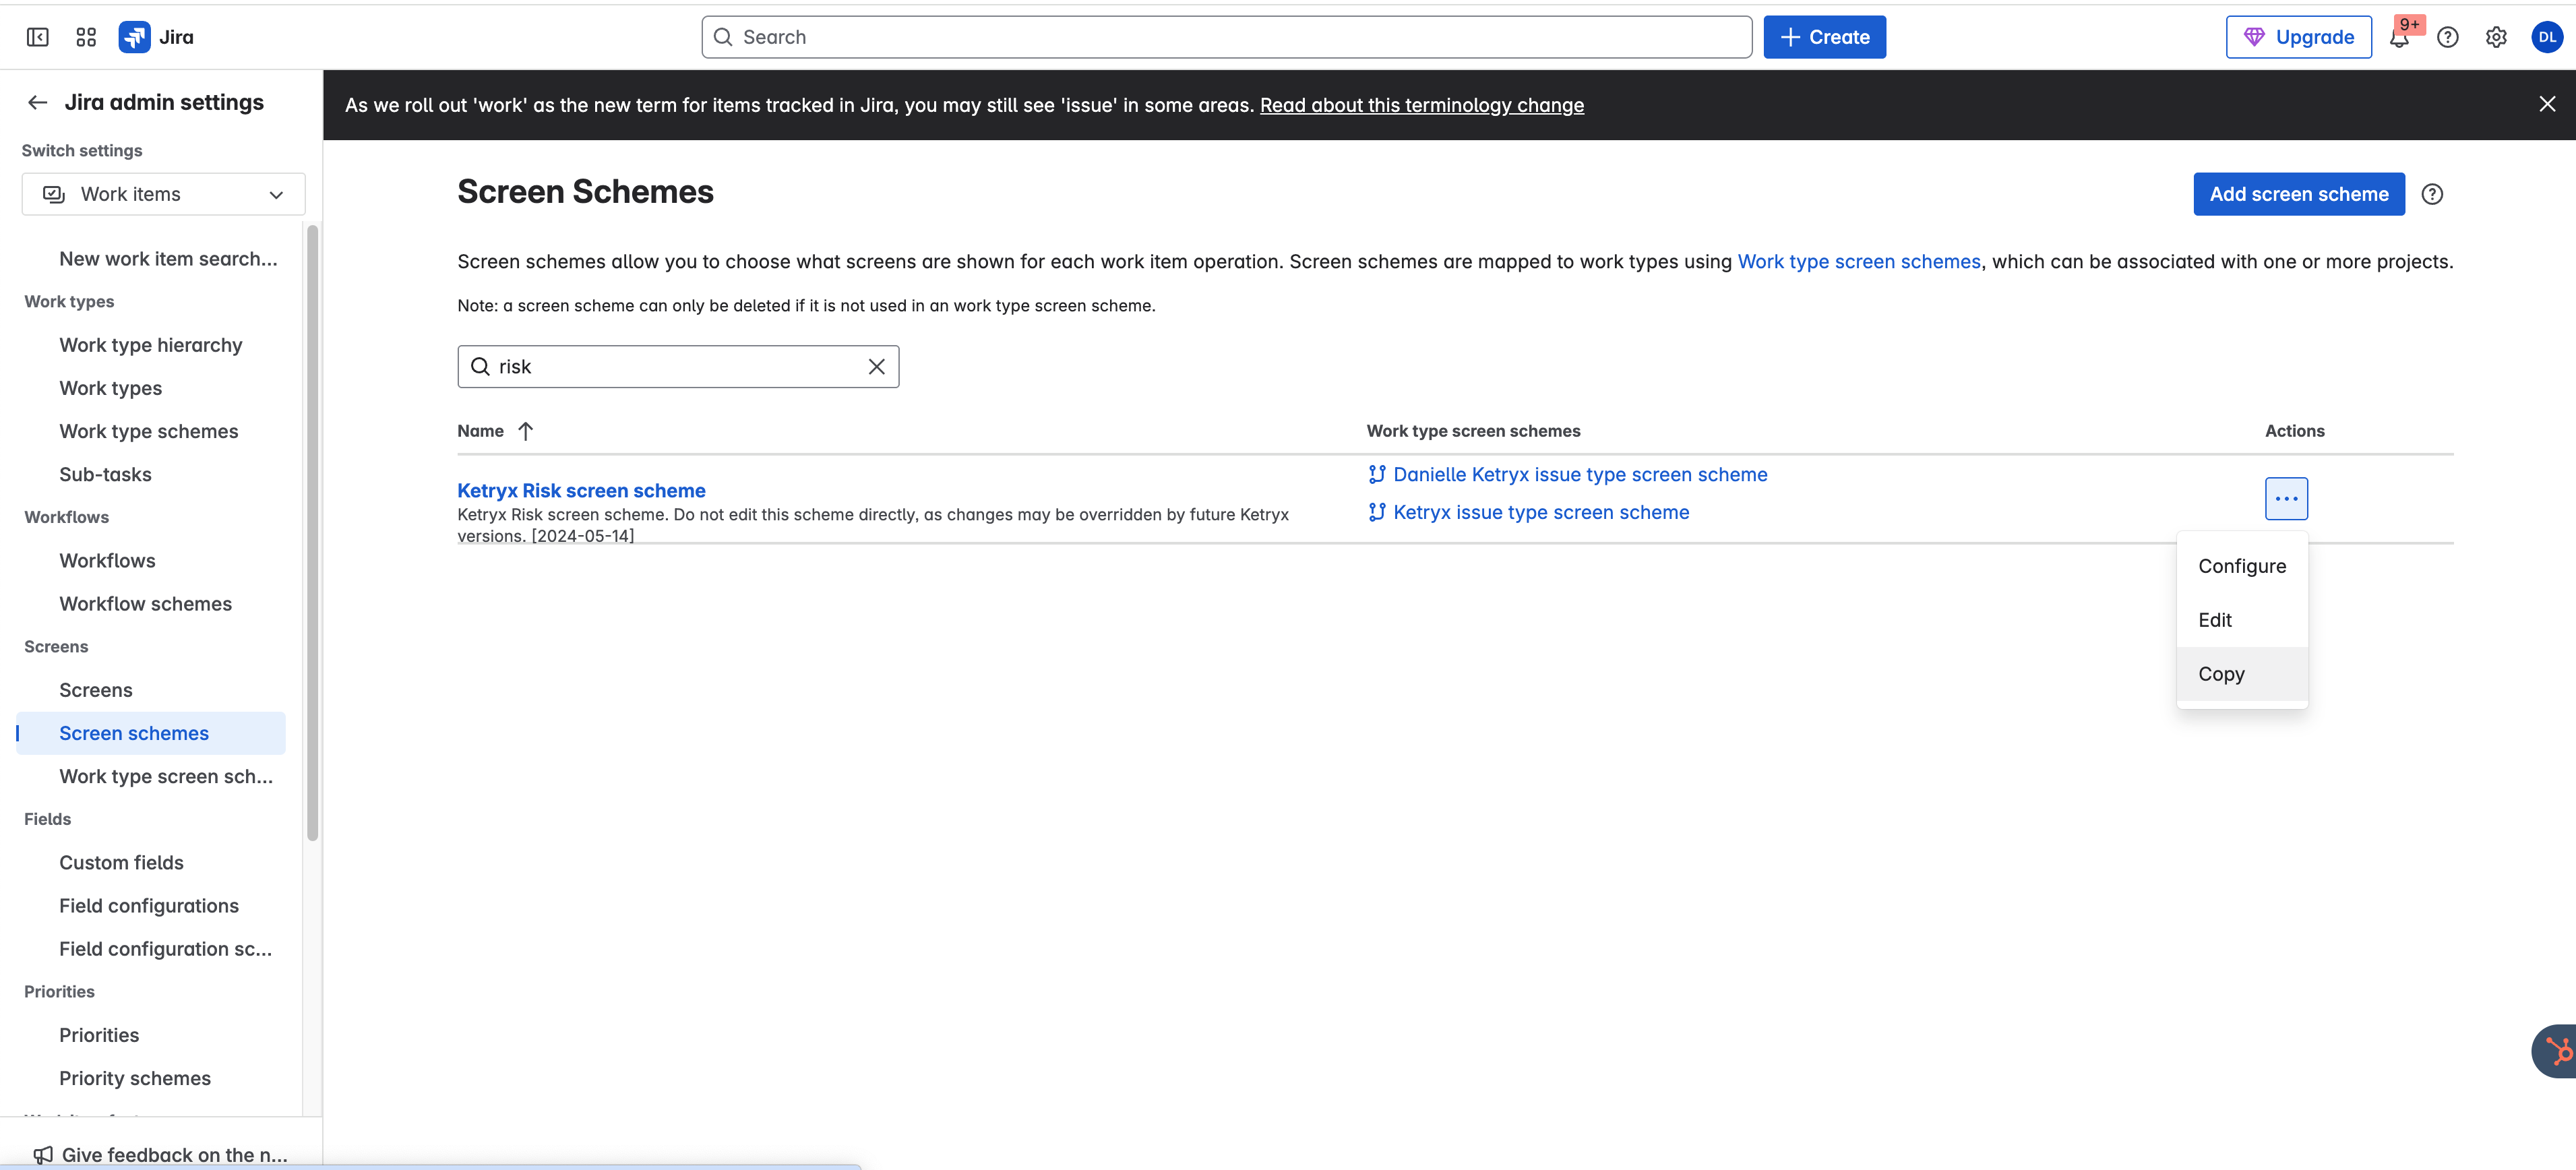Image resolution: width=2576 pixels, height=1170 pixels.
Task: Click into the risk filter field
Action: (677, 367)
